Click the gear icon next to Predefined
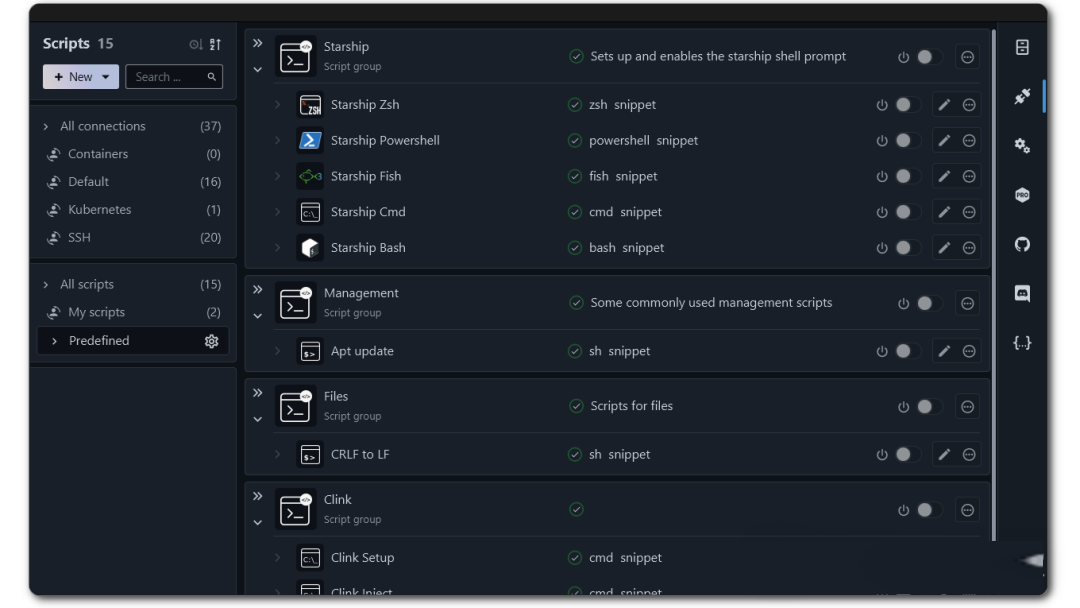 point(211,341)
